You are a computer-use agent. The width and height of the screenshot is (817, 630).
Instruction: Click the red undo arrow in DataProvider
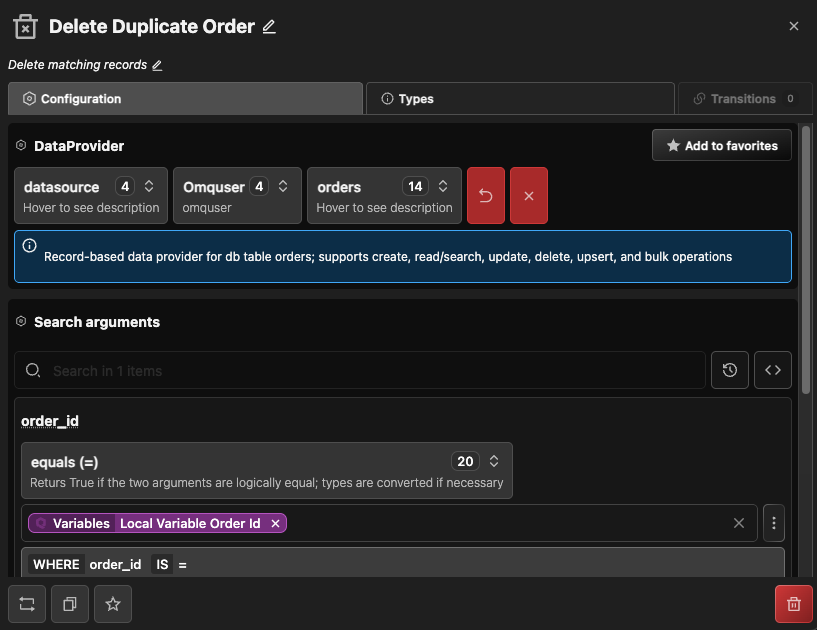(486, 195)
